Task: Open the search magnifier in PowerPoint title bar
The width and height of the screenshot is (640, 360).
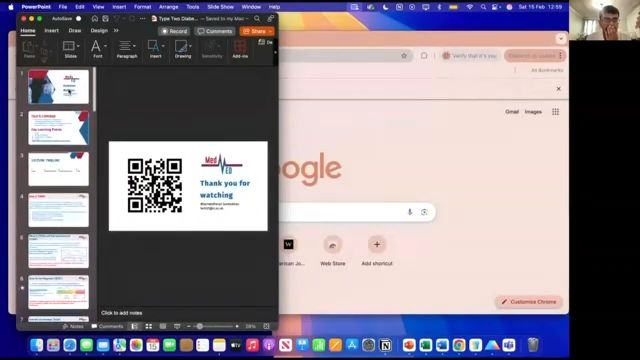Action: coord(257,18)
